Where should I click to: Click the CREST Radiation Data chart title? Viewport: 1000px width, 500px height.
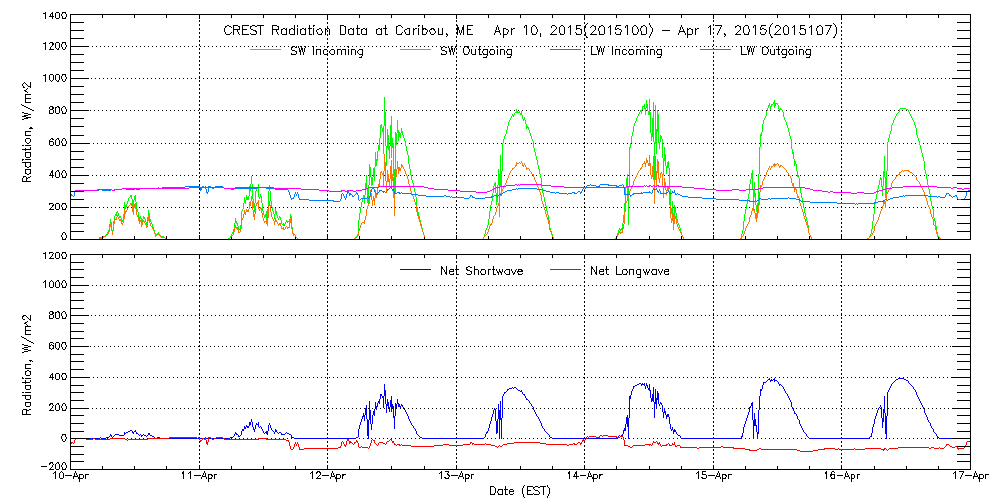pyautogui.click(x=530, y=31)
